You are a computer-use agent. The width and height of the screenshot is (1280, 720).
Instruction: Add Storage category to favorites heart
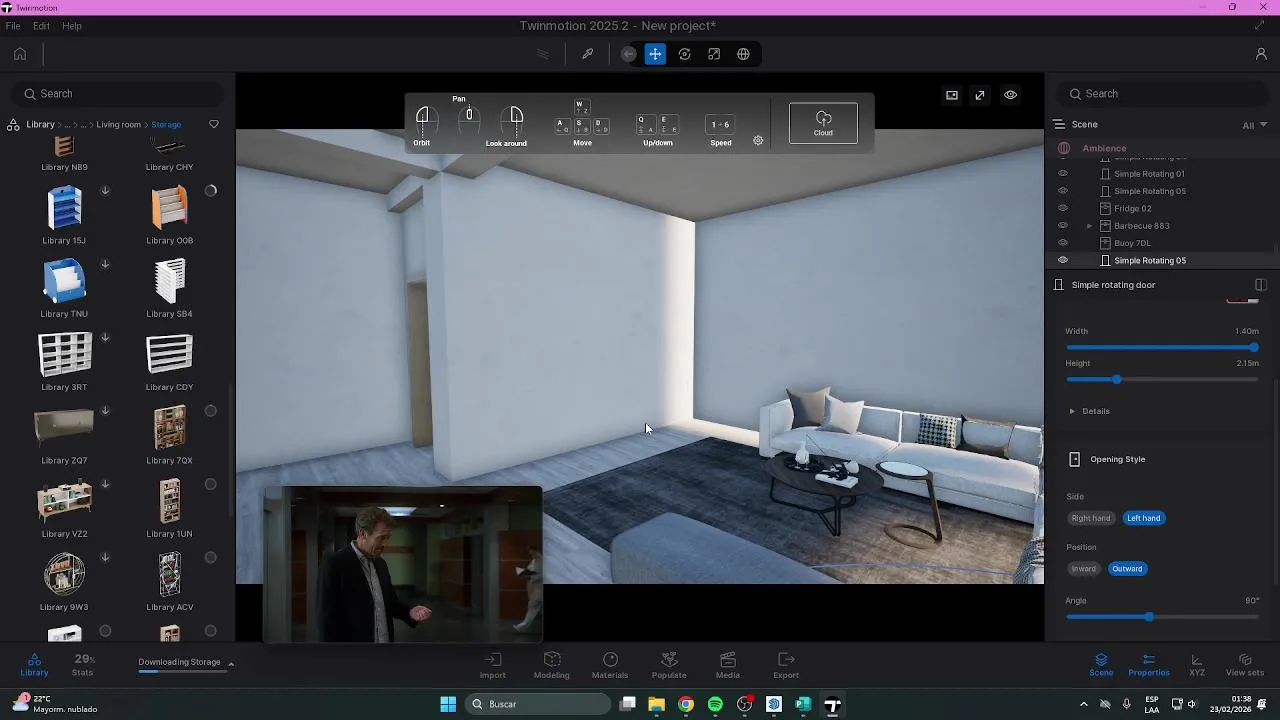tap(214, 124)
